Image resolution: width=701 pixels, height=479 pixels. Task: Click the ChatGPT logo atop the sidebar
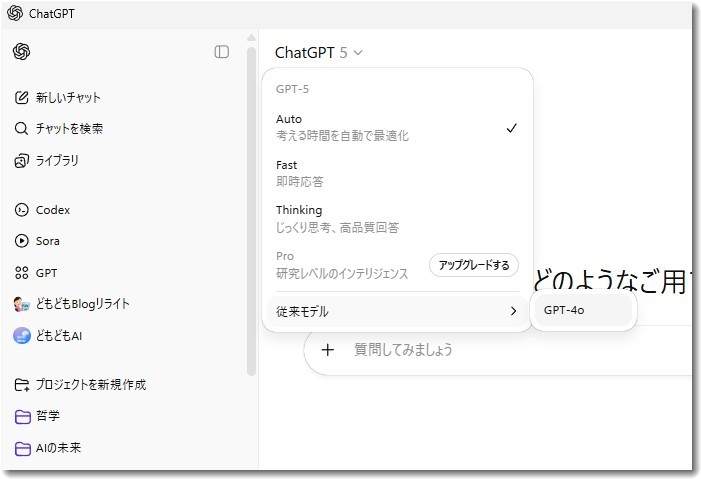(x=21, y=51)
